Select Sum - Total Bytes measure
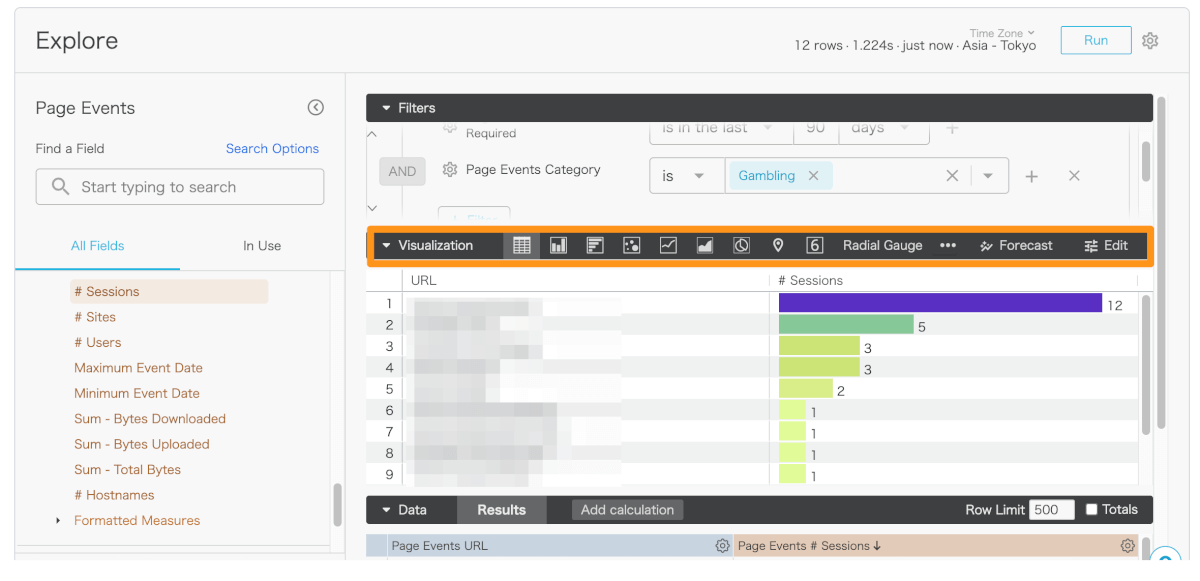 [127, 470]
